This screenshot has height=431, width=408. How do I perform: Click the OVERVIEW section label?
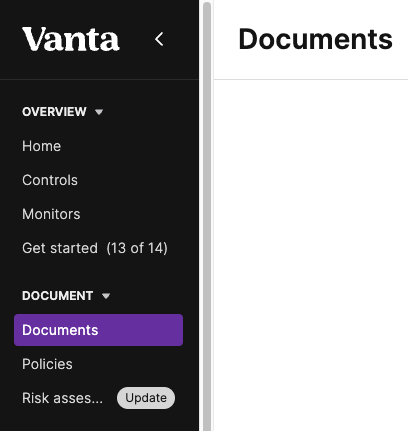coord(54,112)
